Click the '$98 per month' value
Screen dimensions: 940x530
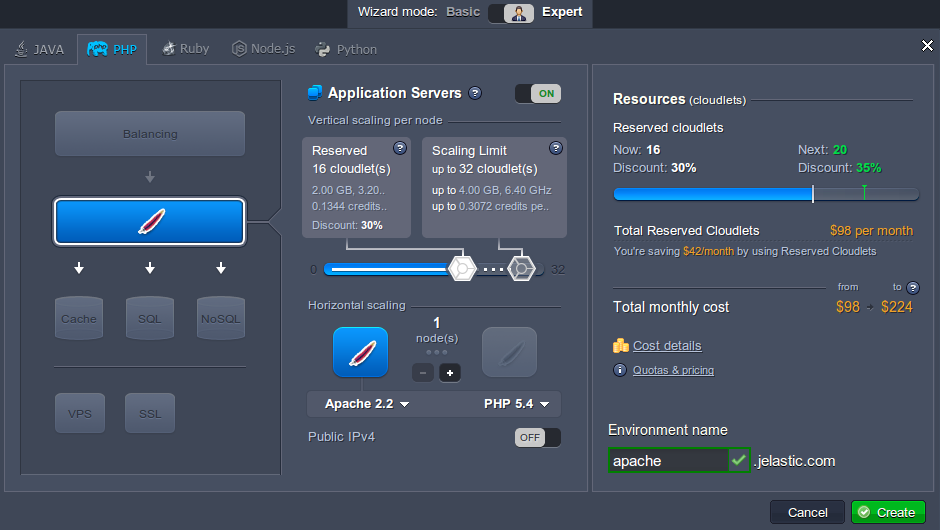click(x=871, y=231)
